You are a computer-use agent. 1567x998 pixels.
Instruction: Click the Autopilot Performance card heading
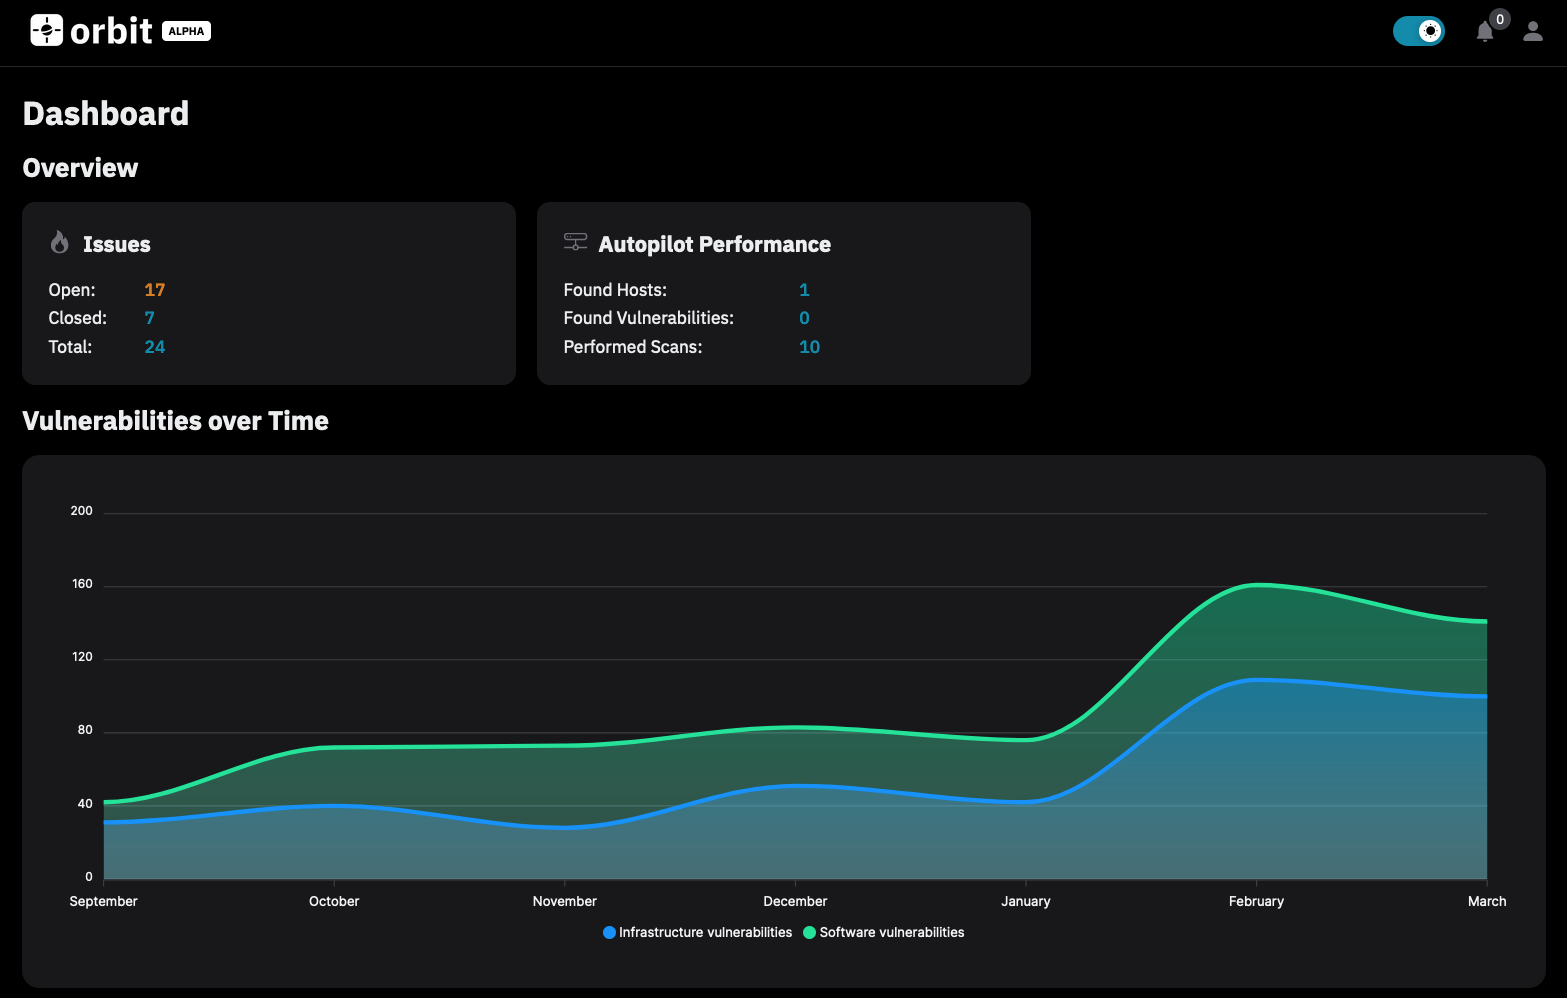tap(714, 245)
